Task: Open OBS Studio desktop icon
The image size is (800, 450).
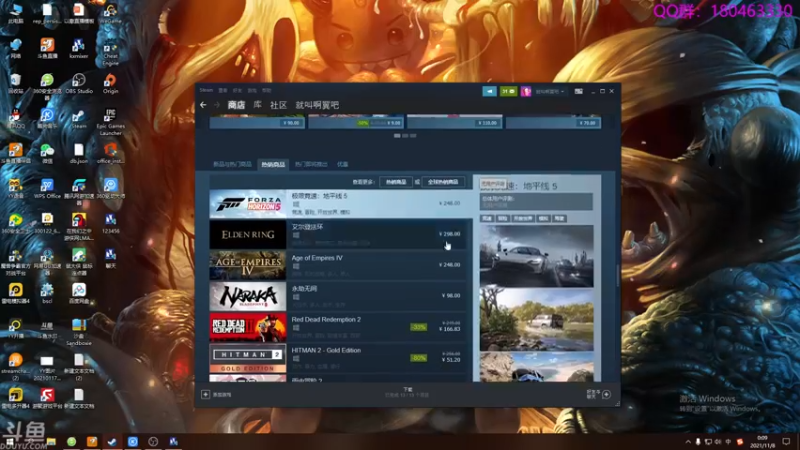Action: 79,84
